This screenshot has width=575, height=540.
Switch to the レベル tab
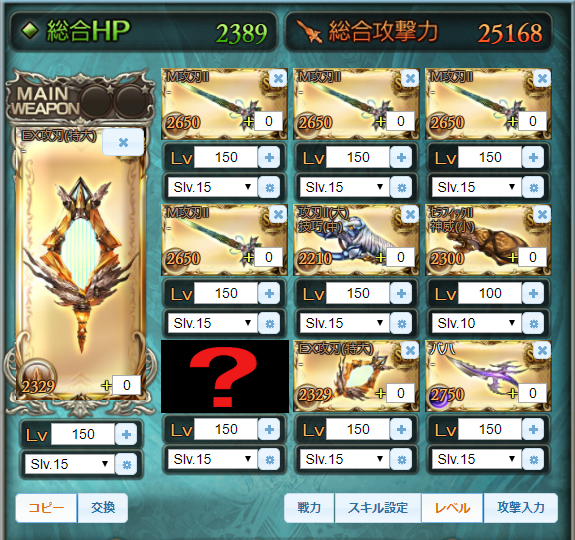pyautogui.click(x=452, y=508)
